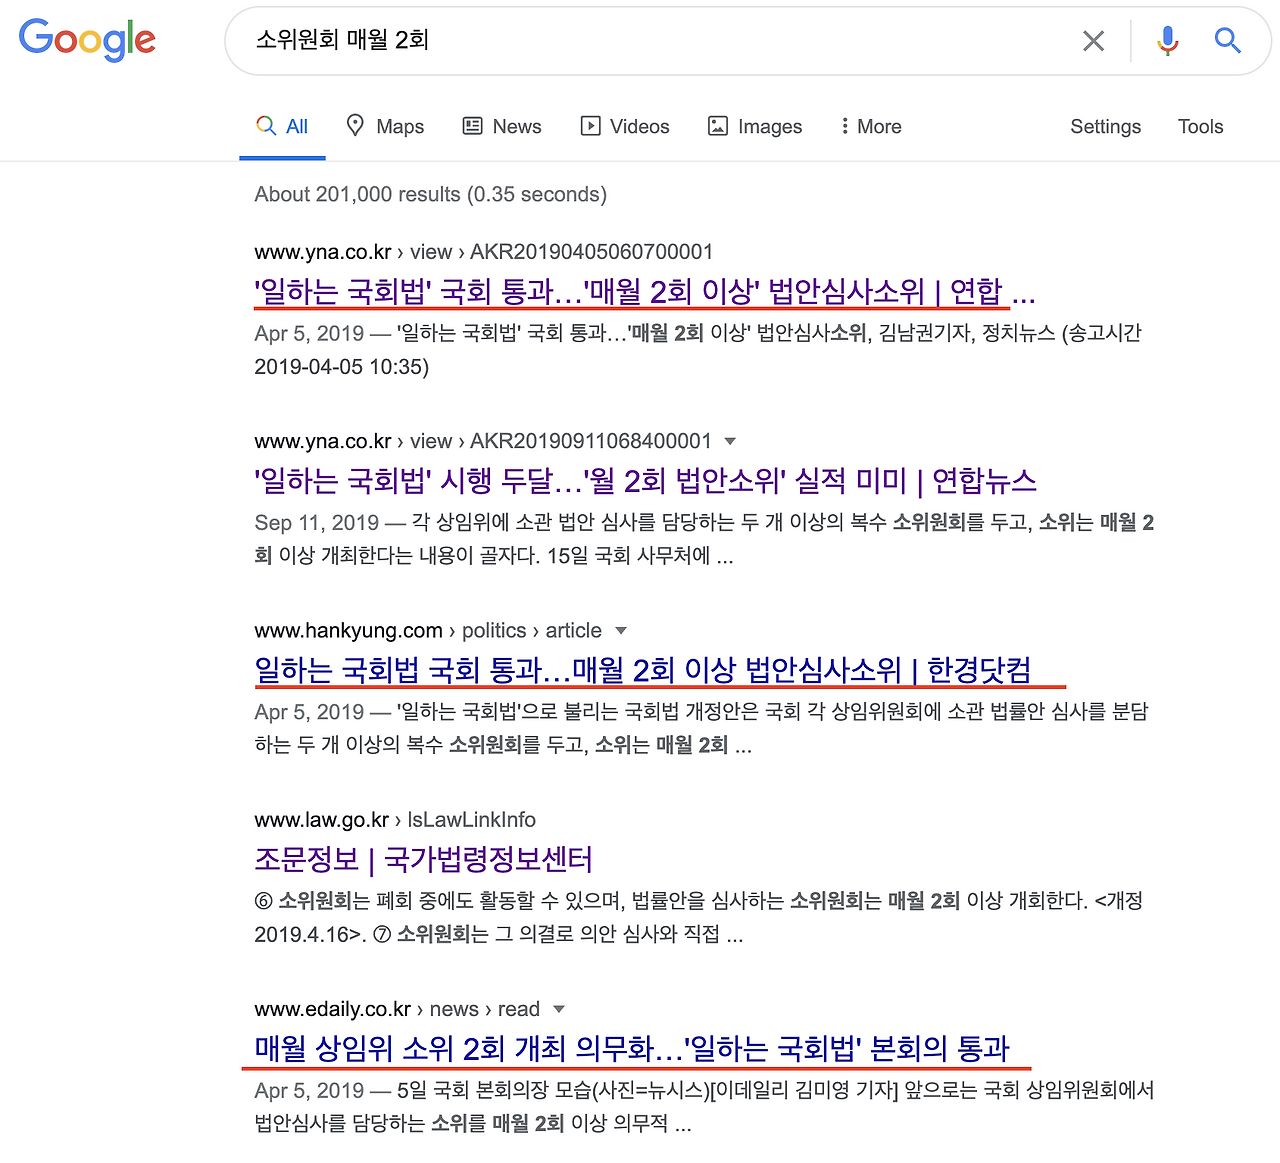Click the 'About 201,000 results' stats text
Viewport: 1280px width, 1163px height.
(x=431, y=194)
